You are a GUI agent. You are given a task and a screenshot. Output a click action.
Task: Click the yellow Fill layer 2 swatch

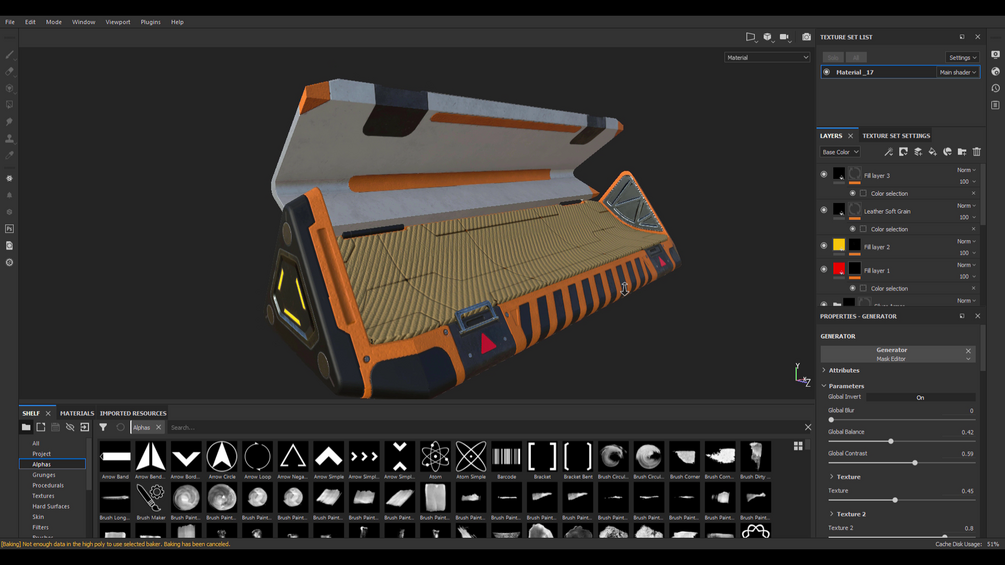[838, 245]
